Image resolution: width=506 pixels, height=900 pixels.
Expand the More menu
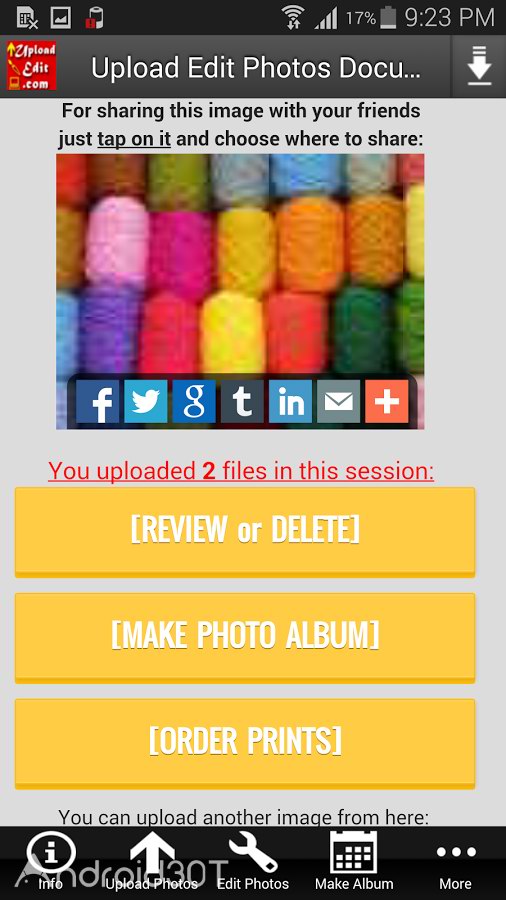tap(456, 860)
